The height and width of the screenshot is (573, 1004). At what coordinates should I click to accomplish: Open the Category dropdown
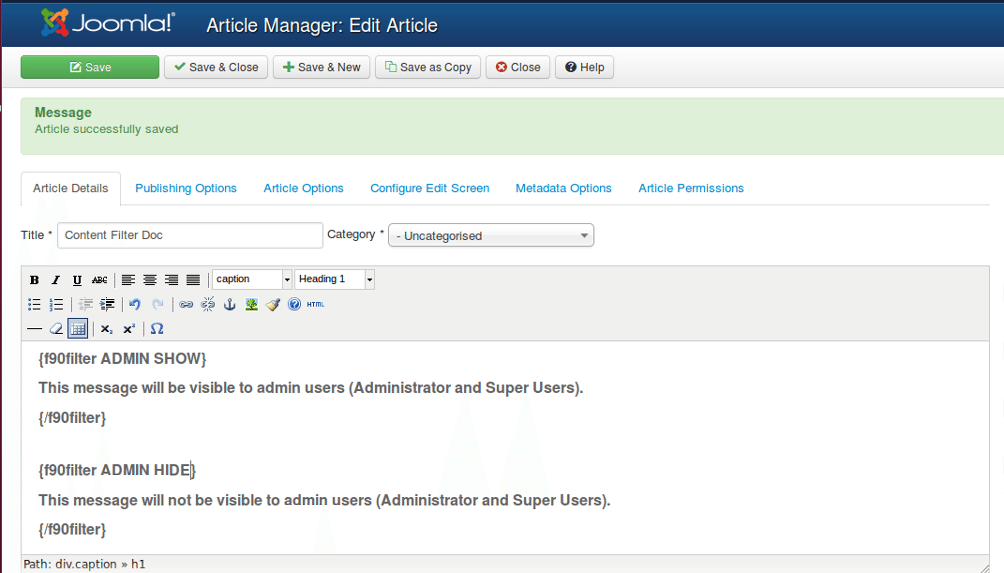pos(491,236)
